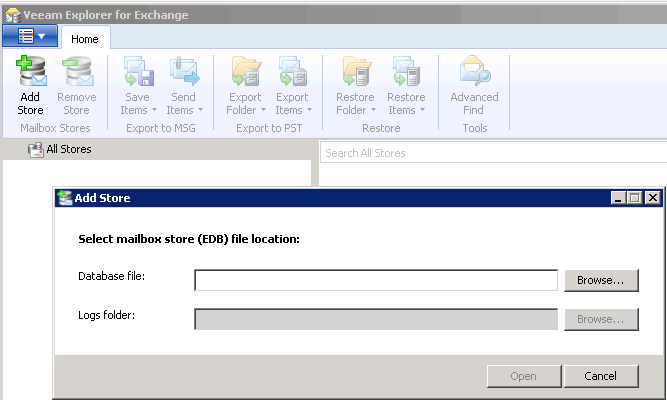
Task: Expand the Export Items dropdown arrow
Action: click(x=309, y=110)
